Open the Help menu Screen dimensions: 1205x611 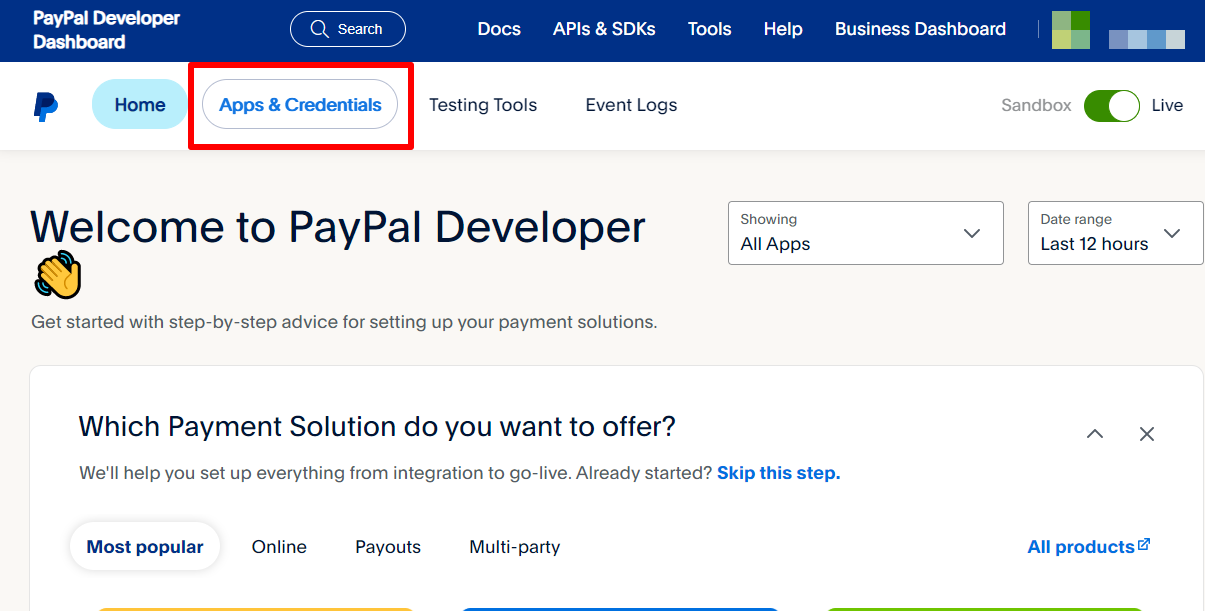(x=783, y=29)
